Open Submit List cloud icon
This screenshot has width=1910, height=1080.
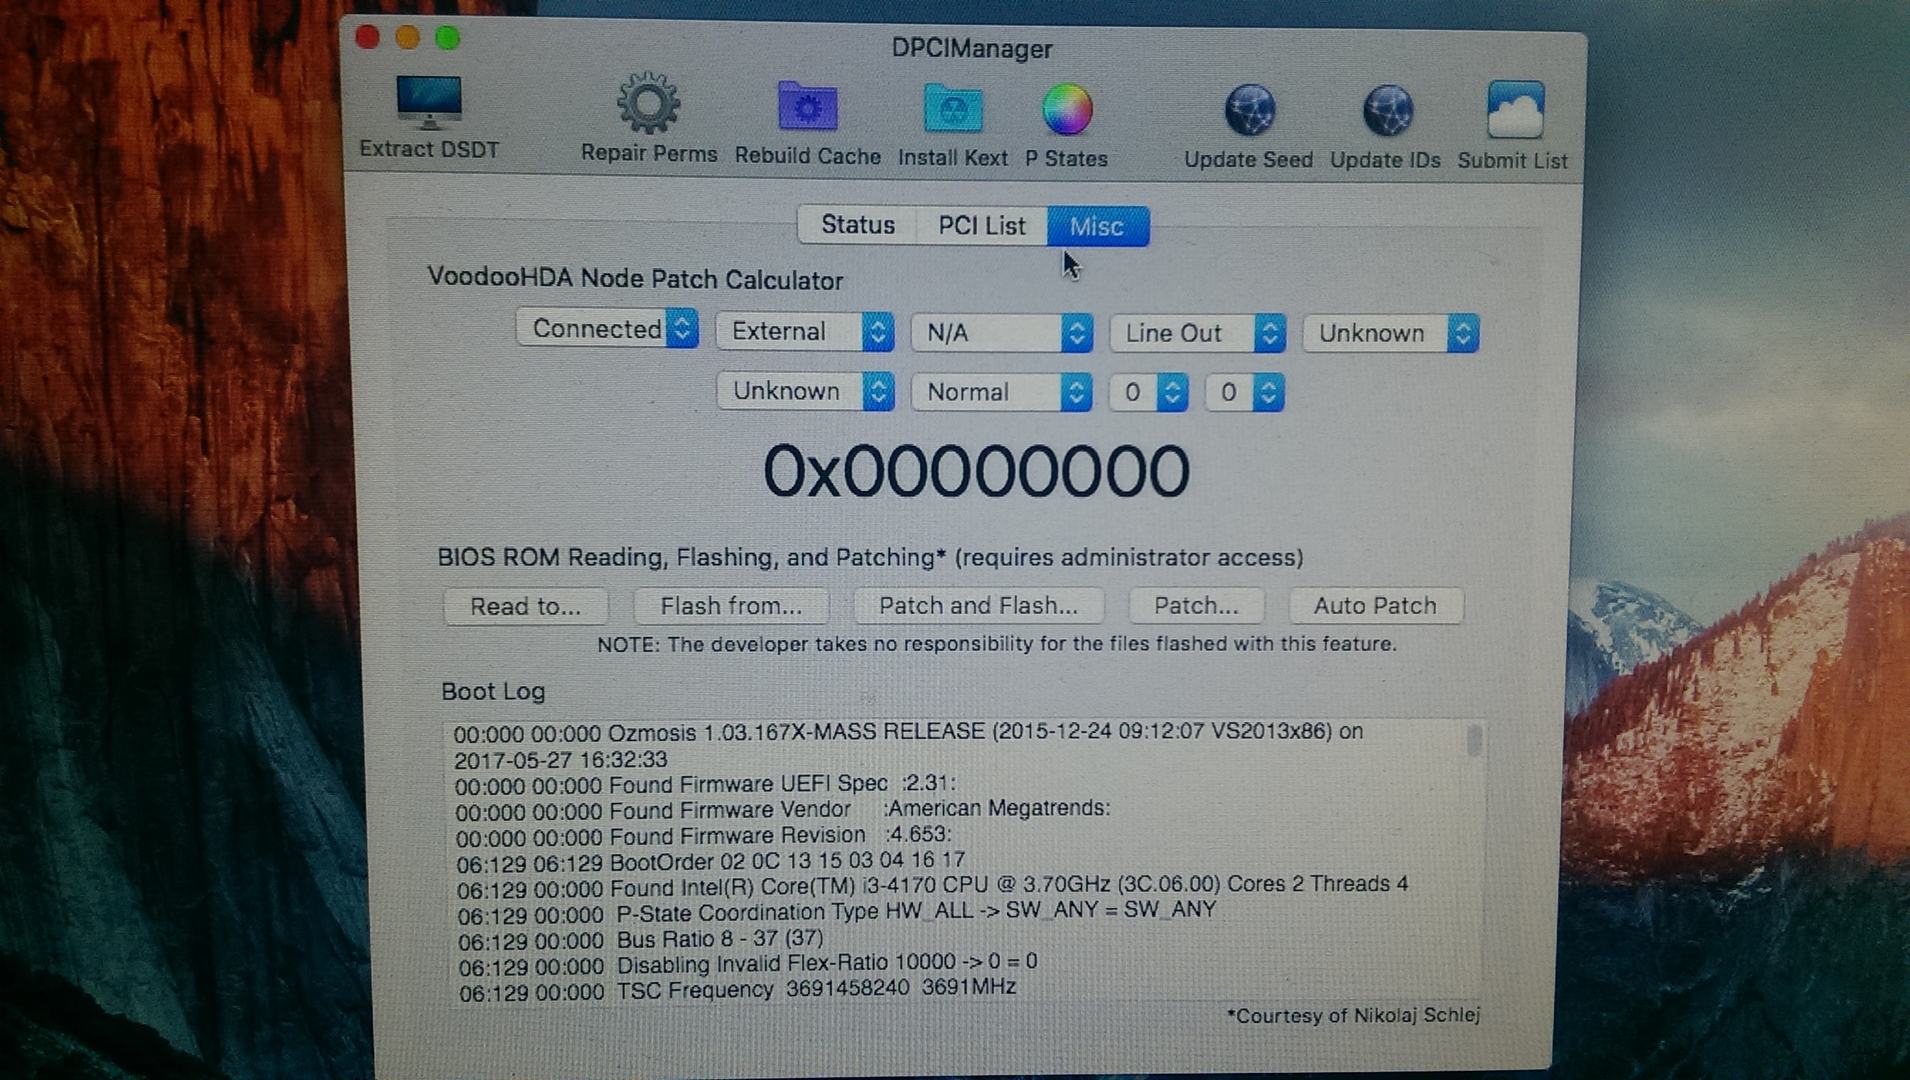click(1515, 110)
